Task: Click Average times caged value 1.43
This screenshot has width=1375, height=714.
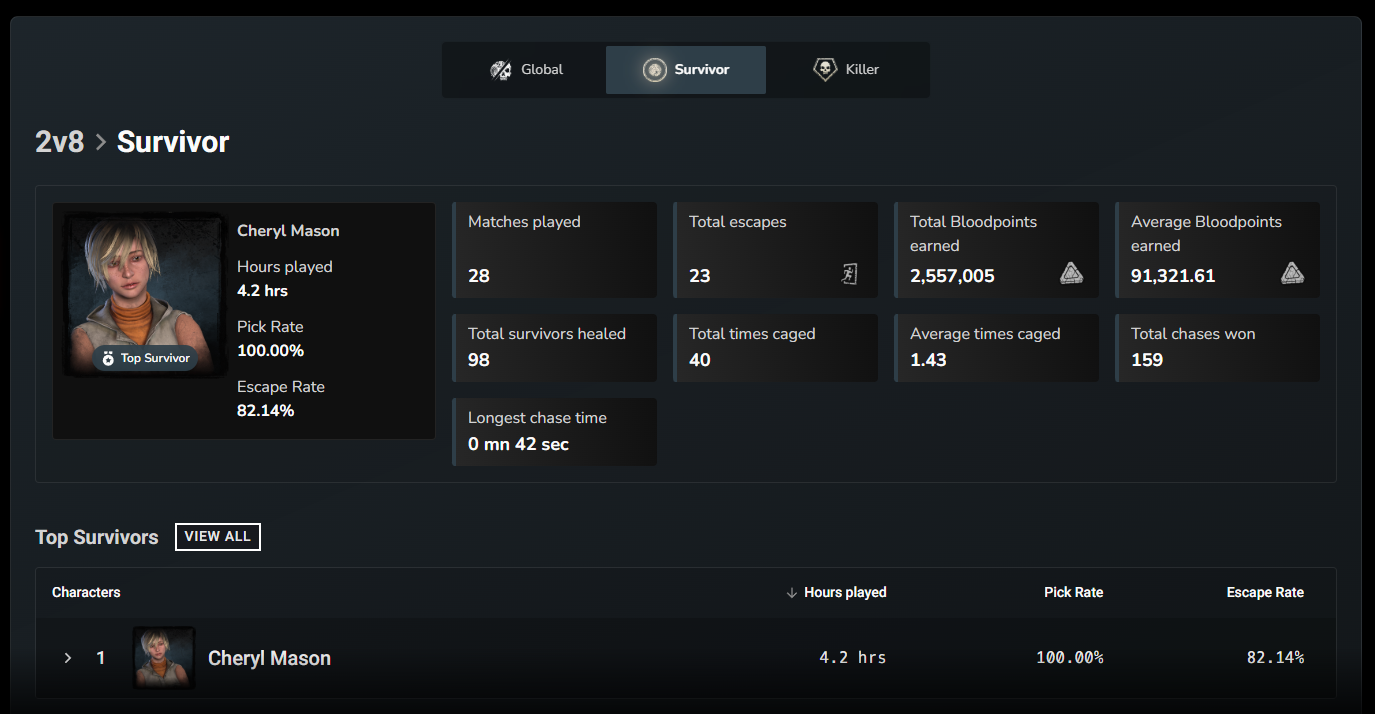Action: coord(928,360)
